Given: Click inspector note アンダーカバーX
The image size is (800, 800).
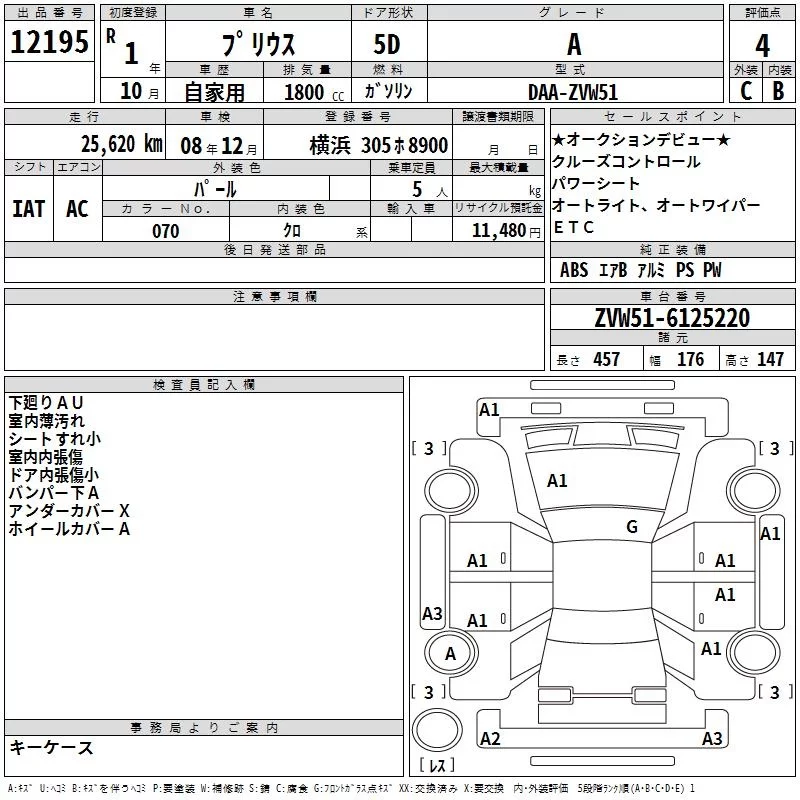Looking at the screenshot, I should pyautogui.click(x=69, y=511).
